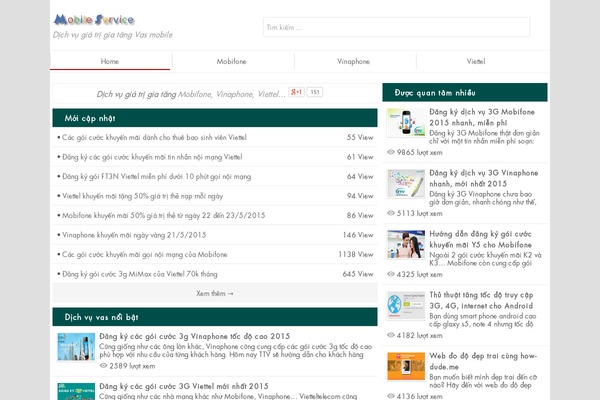Screen dimensions: 600x400
Task: Open the Mobifone 50% promotion 22-23/5/2015 article
Action: [163, 215]
